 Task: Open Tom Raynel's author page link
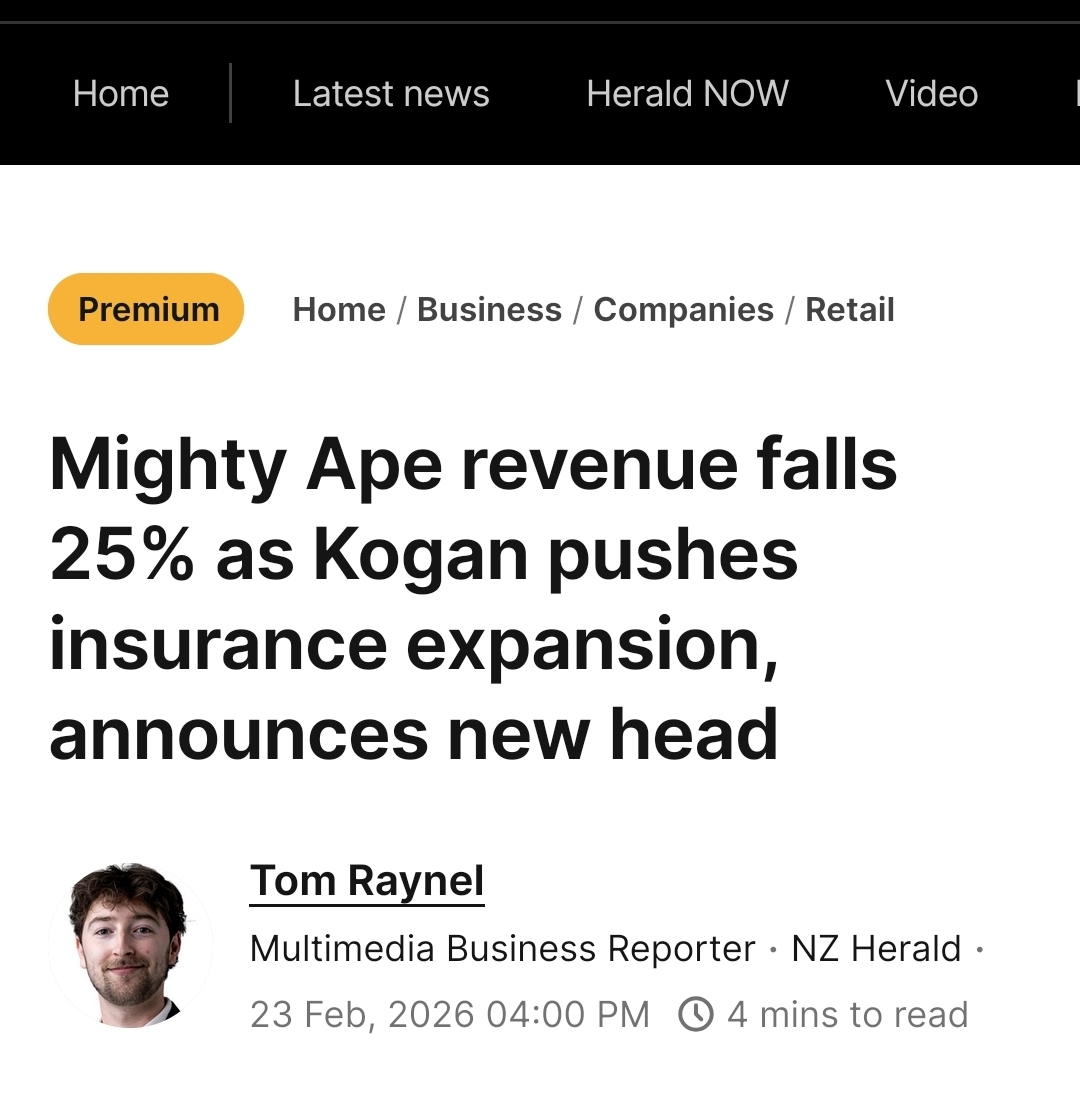pyautogui.click(x=367, y=881)
